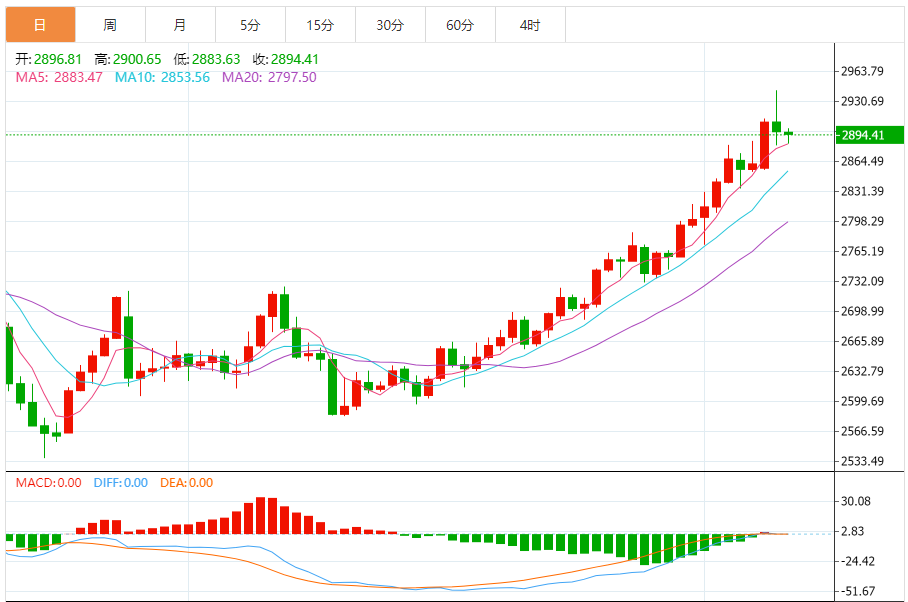Screen dimensions: 908x602
Task: Click the 2765.19 price axis label
Action: (x=862, y=251)
